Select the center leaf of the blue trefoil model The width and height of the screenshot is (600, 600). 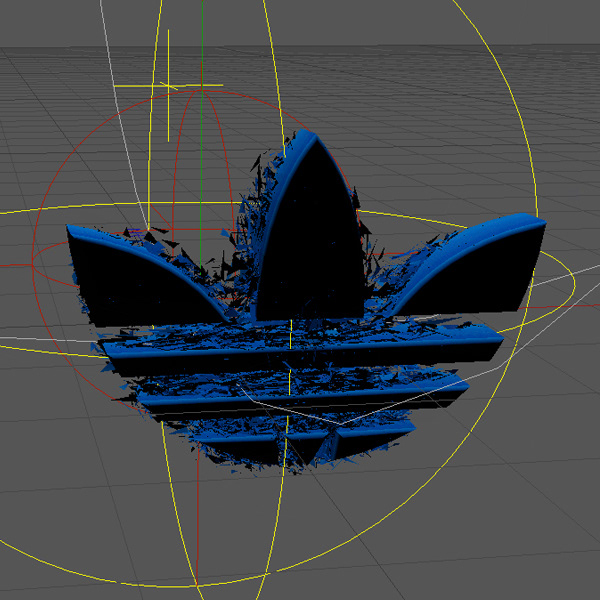point(310,230)
